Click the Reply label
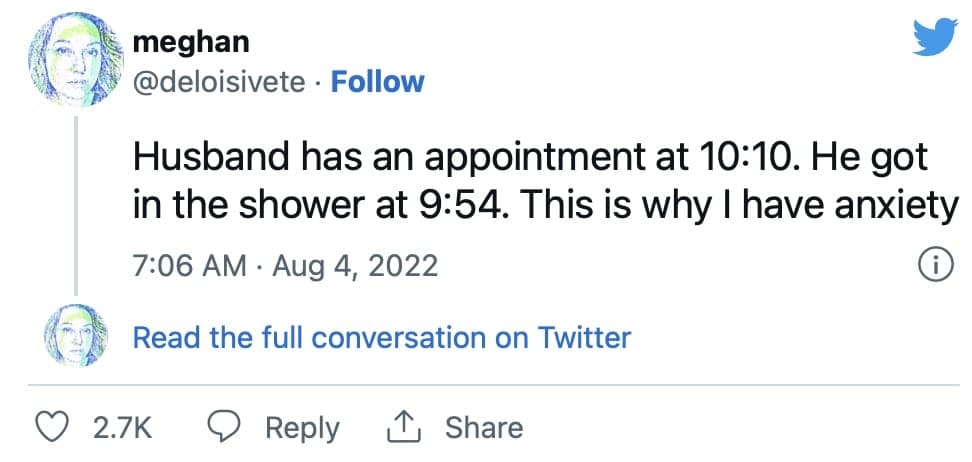972x462 pixels. (x=303, y=429)
